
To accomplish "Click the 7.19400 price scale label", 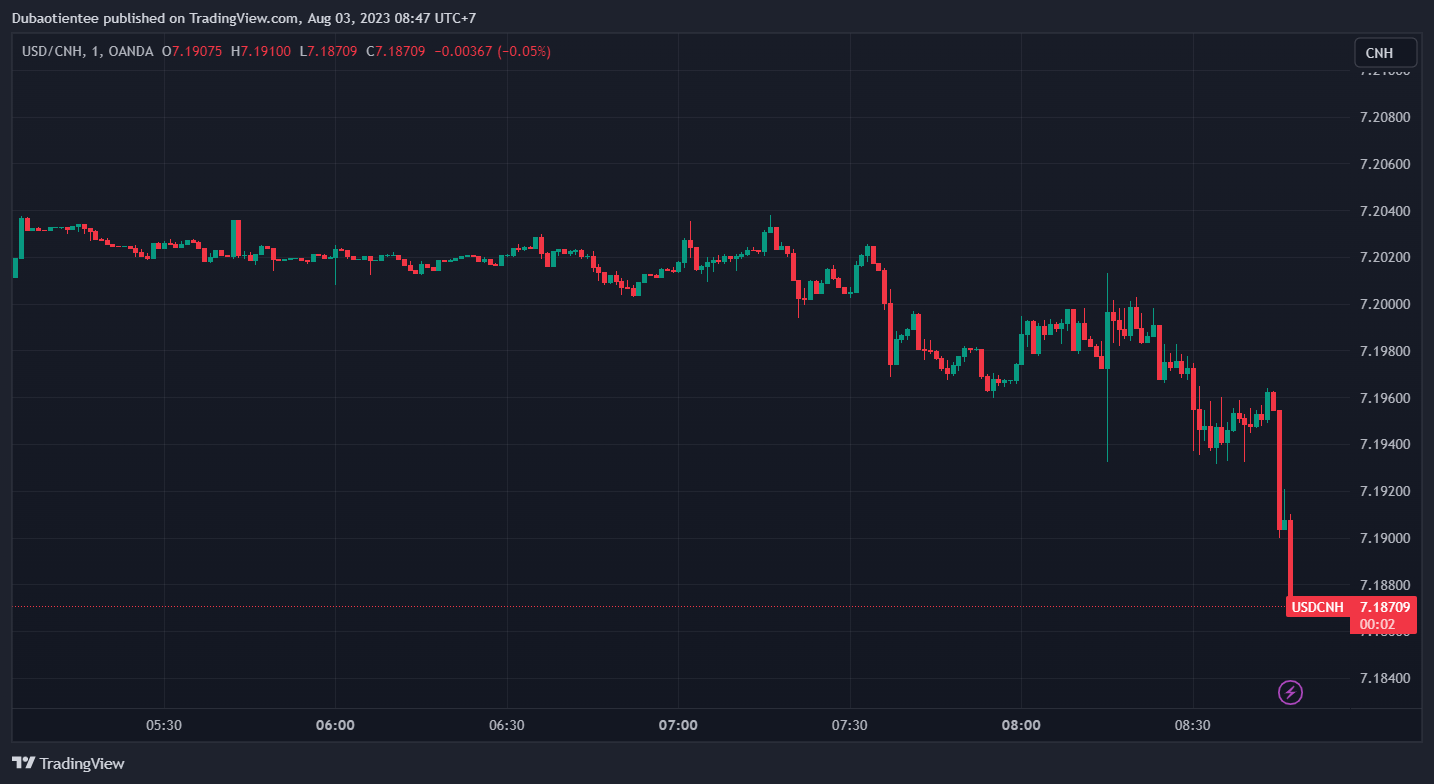I will pyautogui.click(x=1385, y=444).
